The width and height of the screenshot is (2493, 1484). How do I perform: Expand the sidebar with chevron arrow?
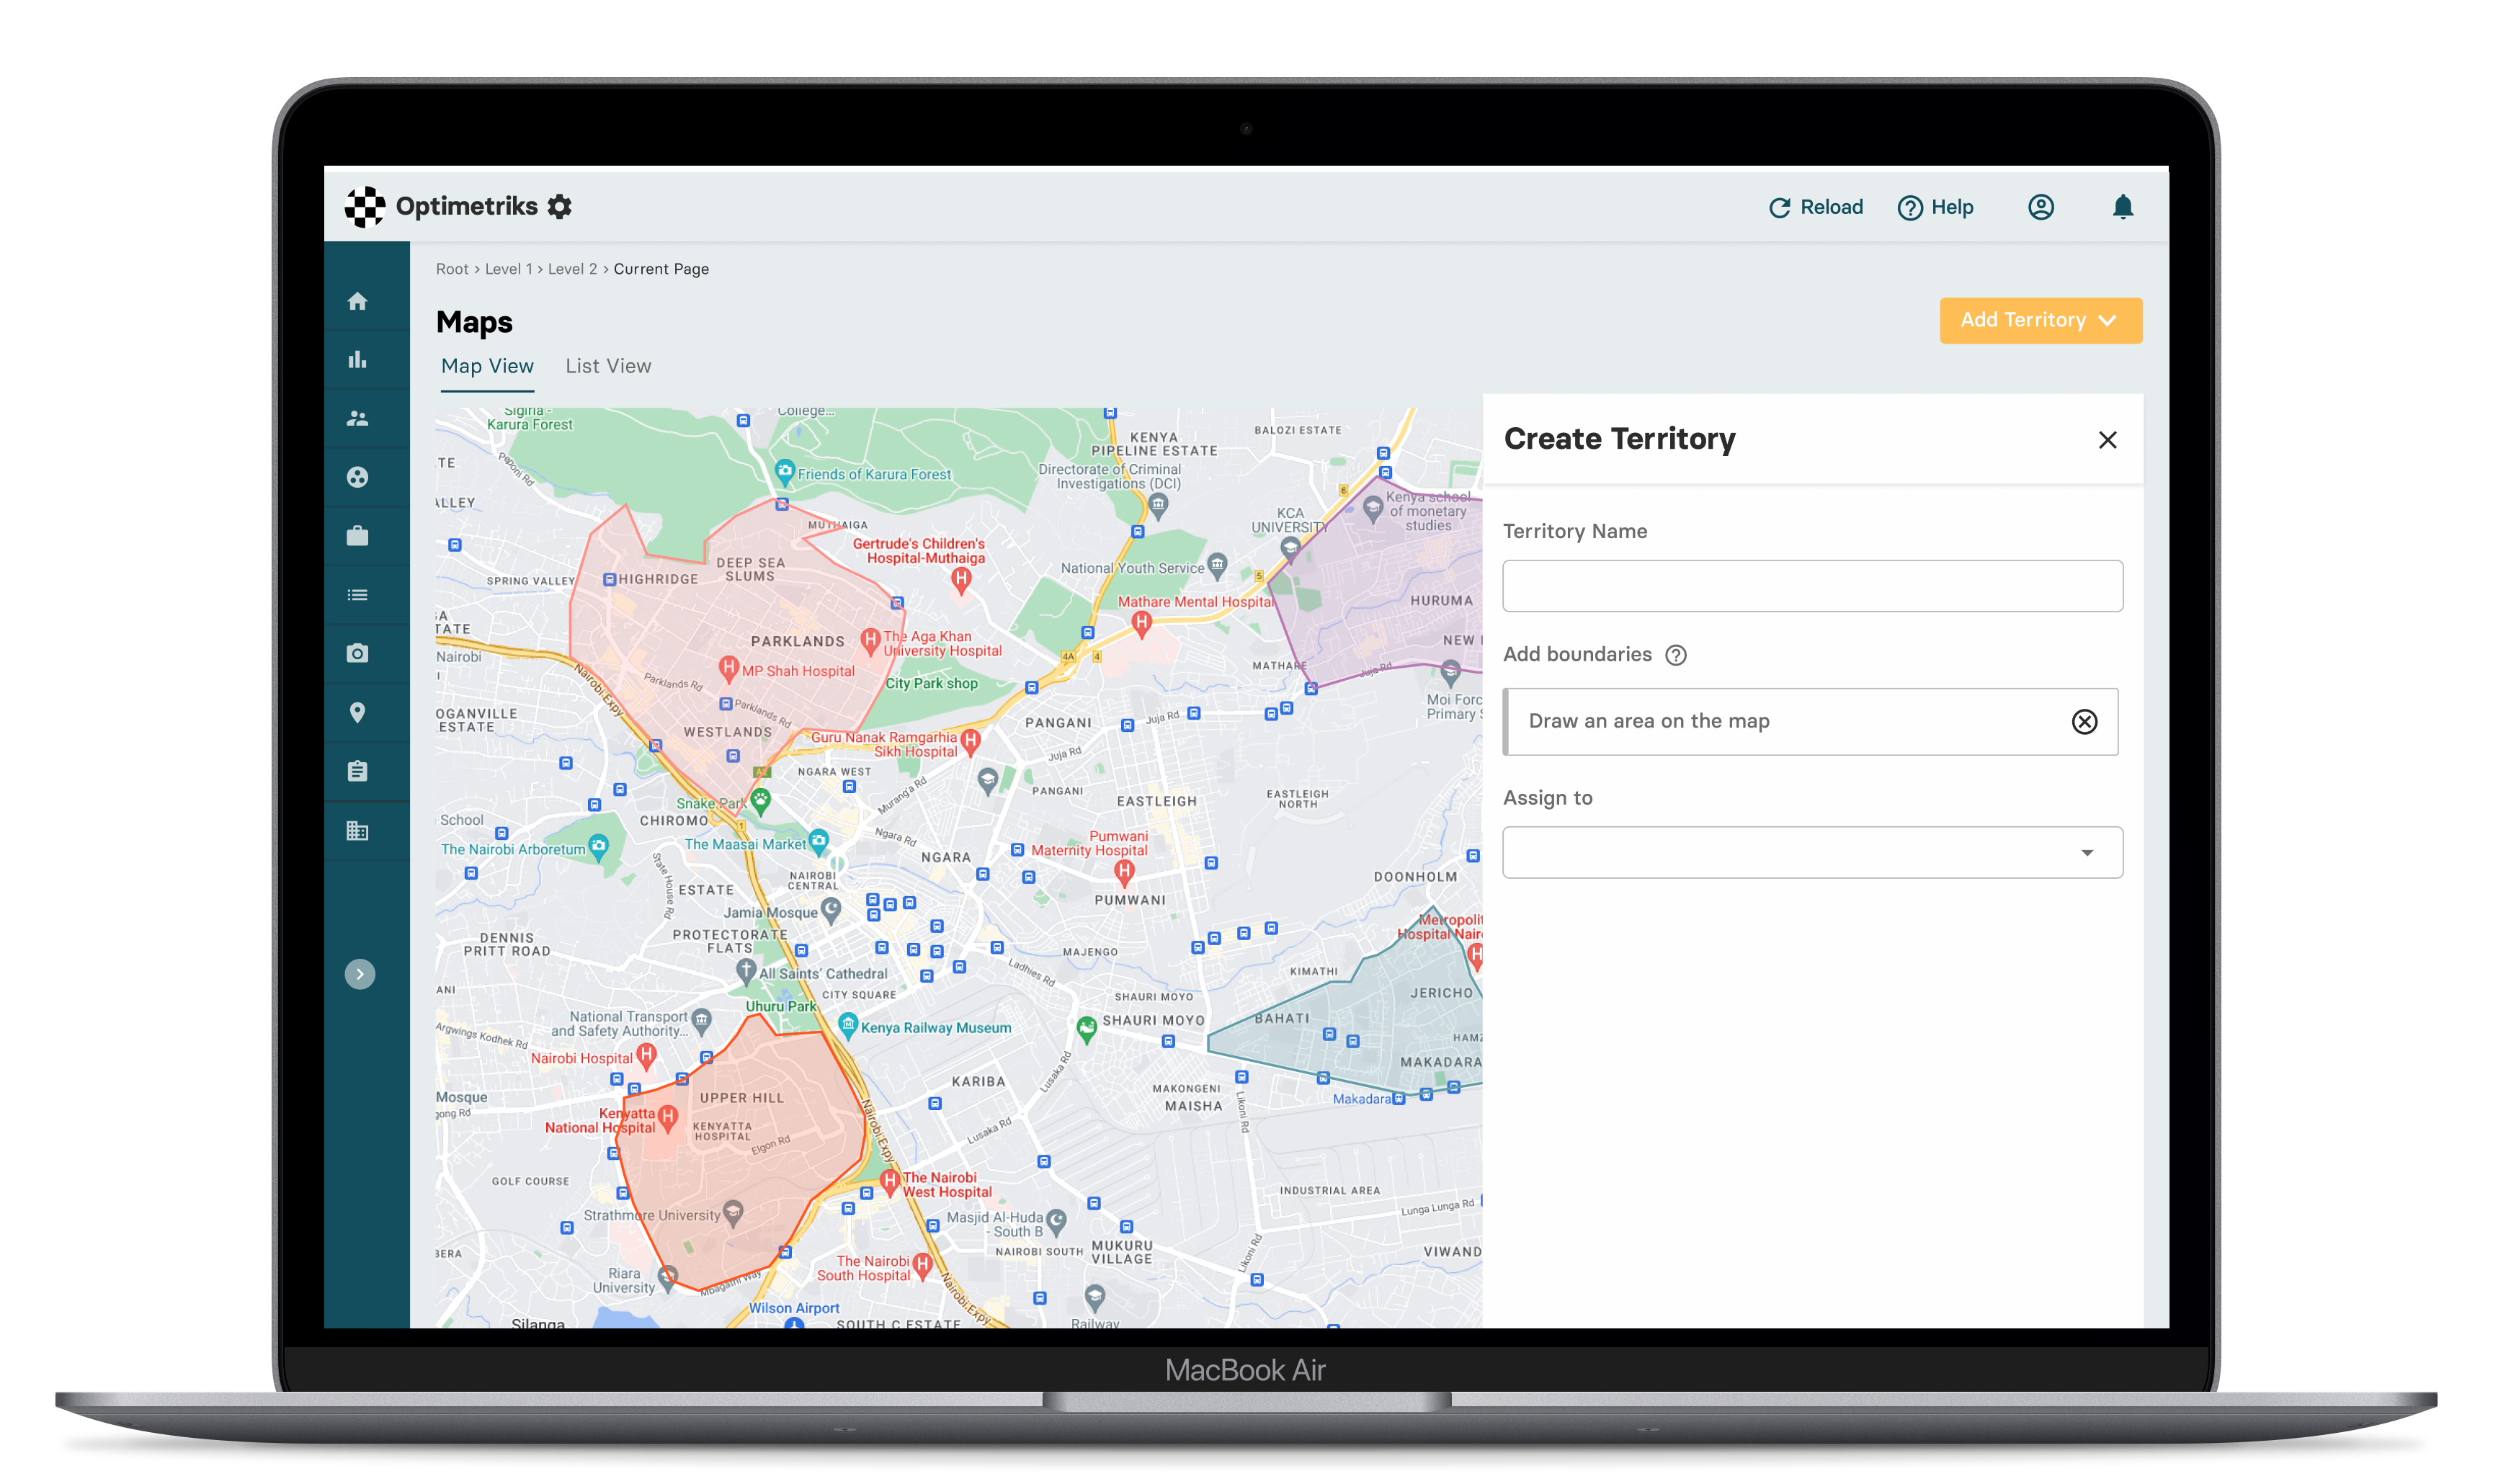click(x=360, y=974)
